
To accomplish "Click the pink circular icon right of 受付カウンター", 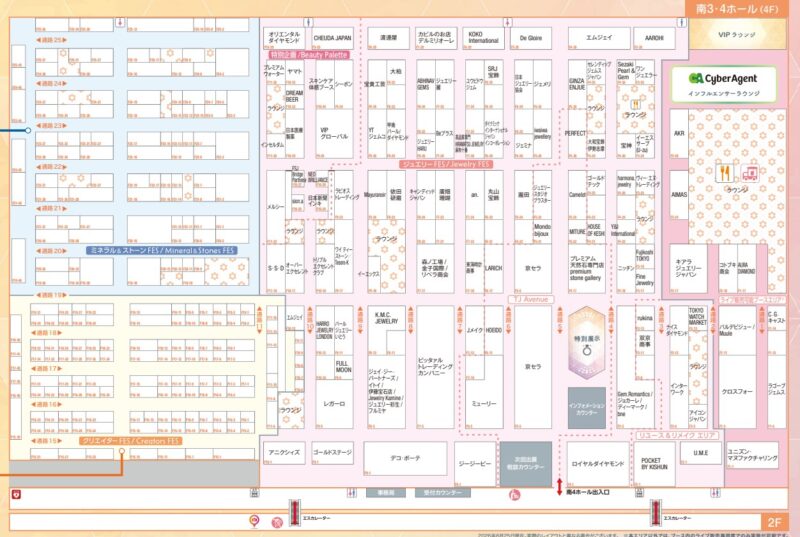I will (x=514, y=494).
